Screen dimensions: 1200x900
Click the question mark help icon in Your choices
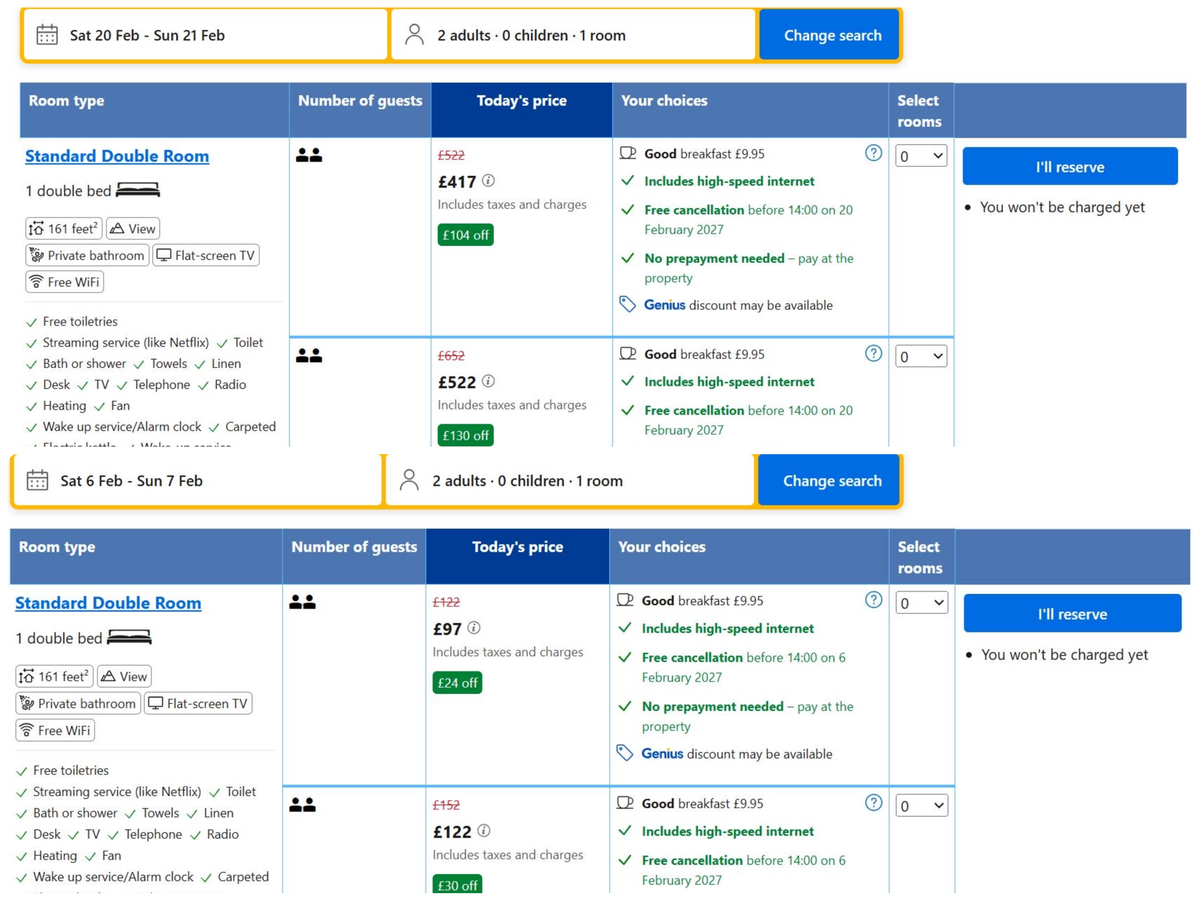(x=873, y=153)
